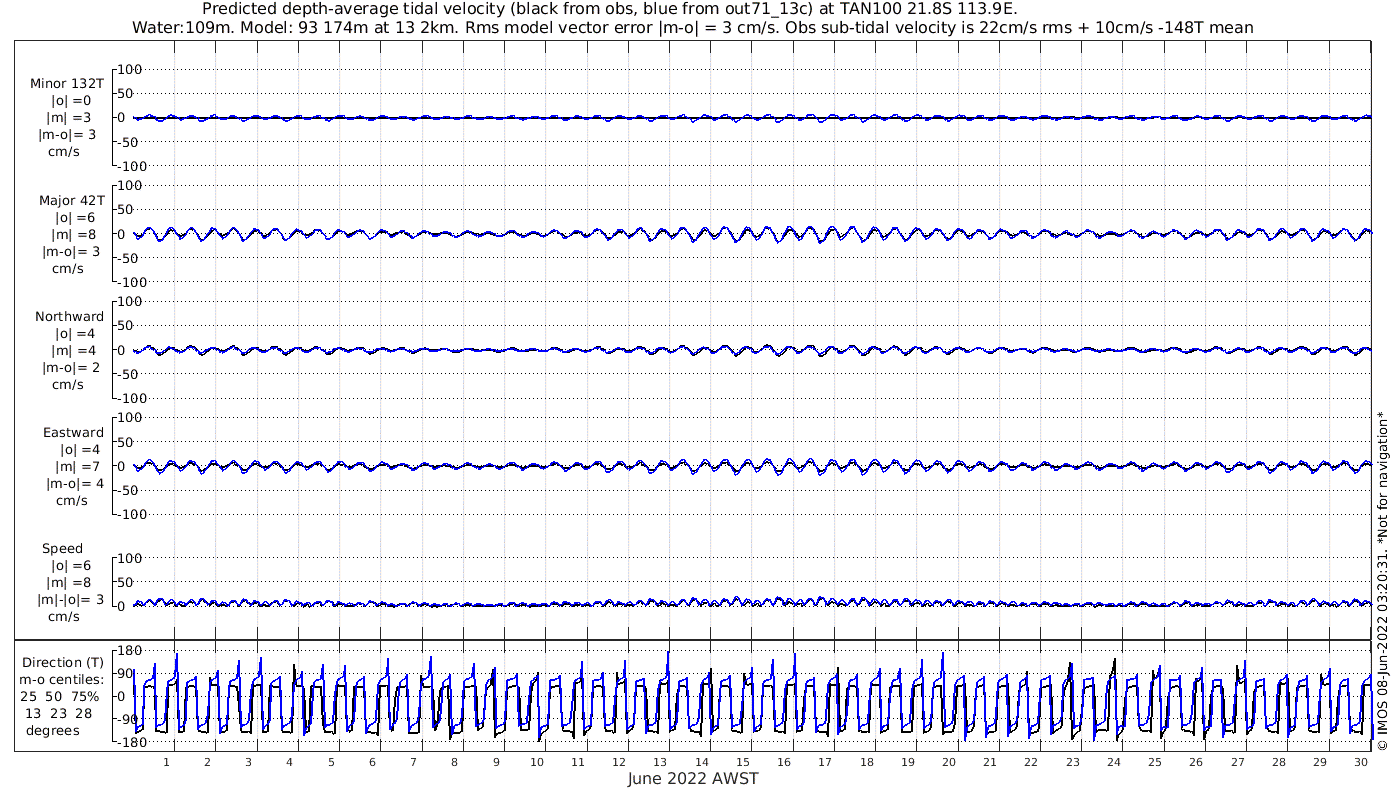
Task: Click day 26 on the date axis
Action: [1196, 762]
